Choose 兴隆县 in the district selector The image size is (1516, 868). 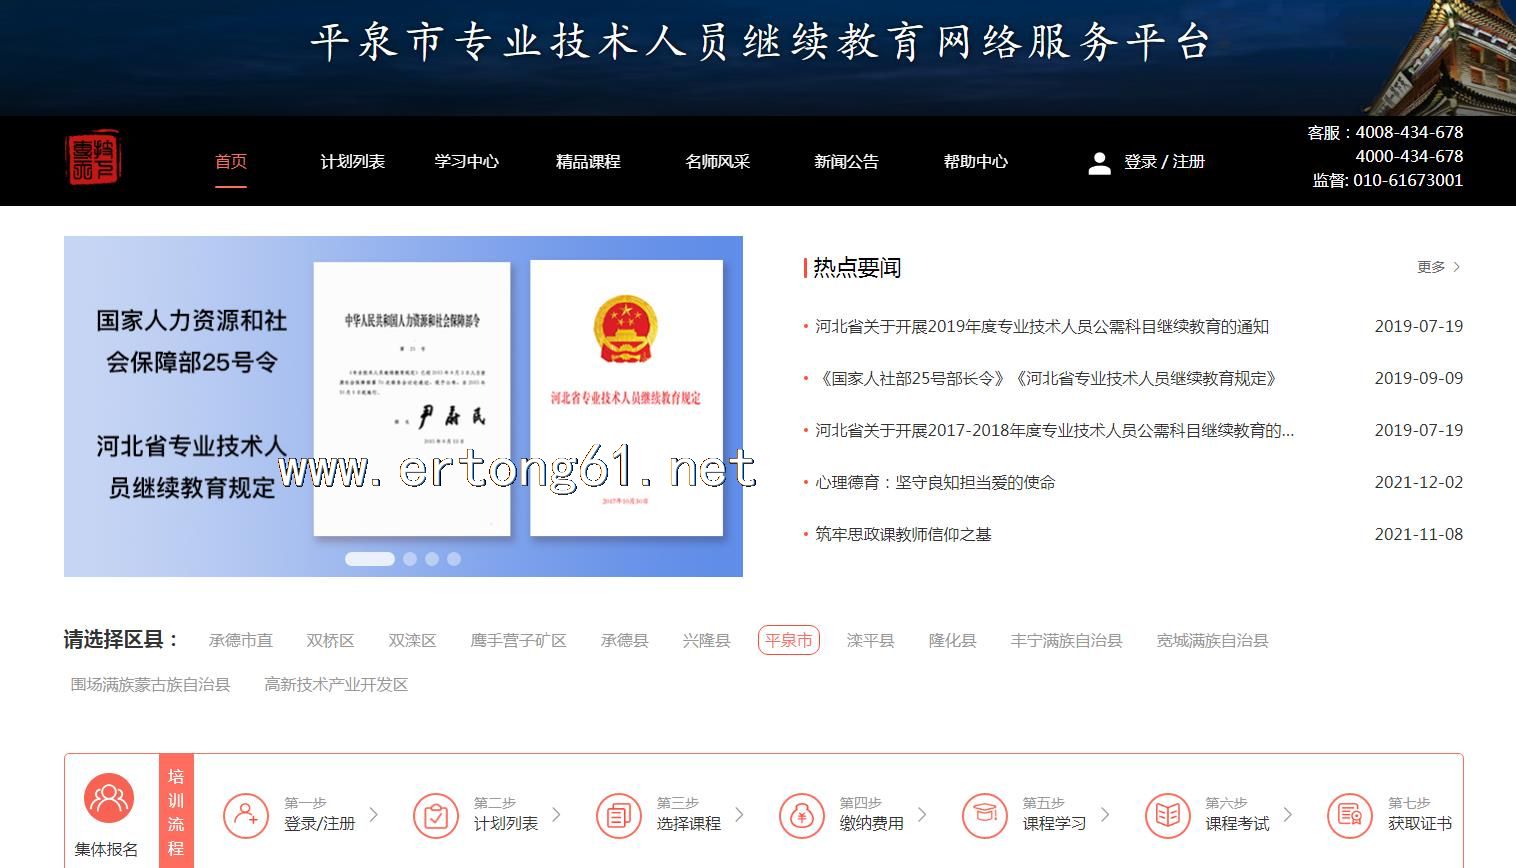pos(706,641)
